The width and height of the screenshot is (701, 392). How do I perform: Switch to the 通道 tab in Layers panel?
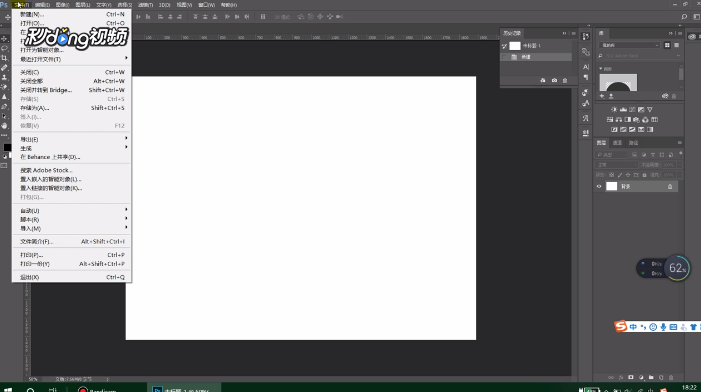coord(617,143)
